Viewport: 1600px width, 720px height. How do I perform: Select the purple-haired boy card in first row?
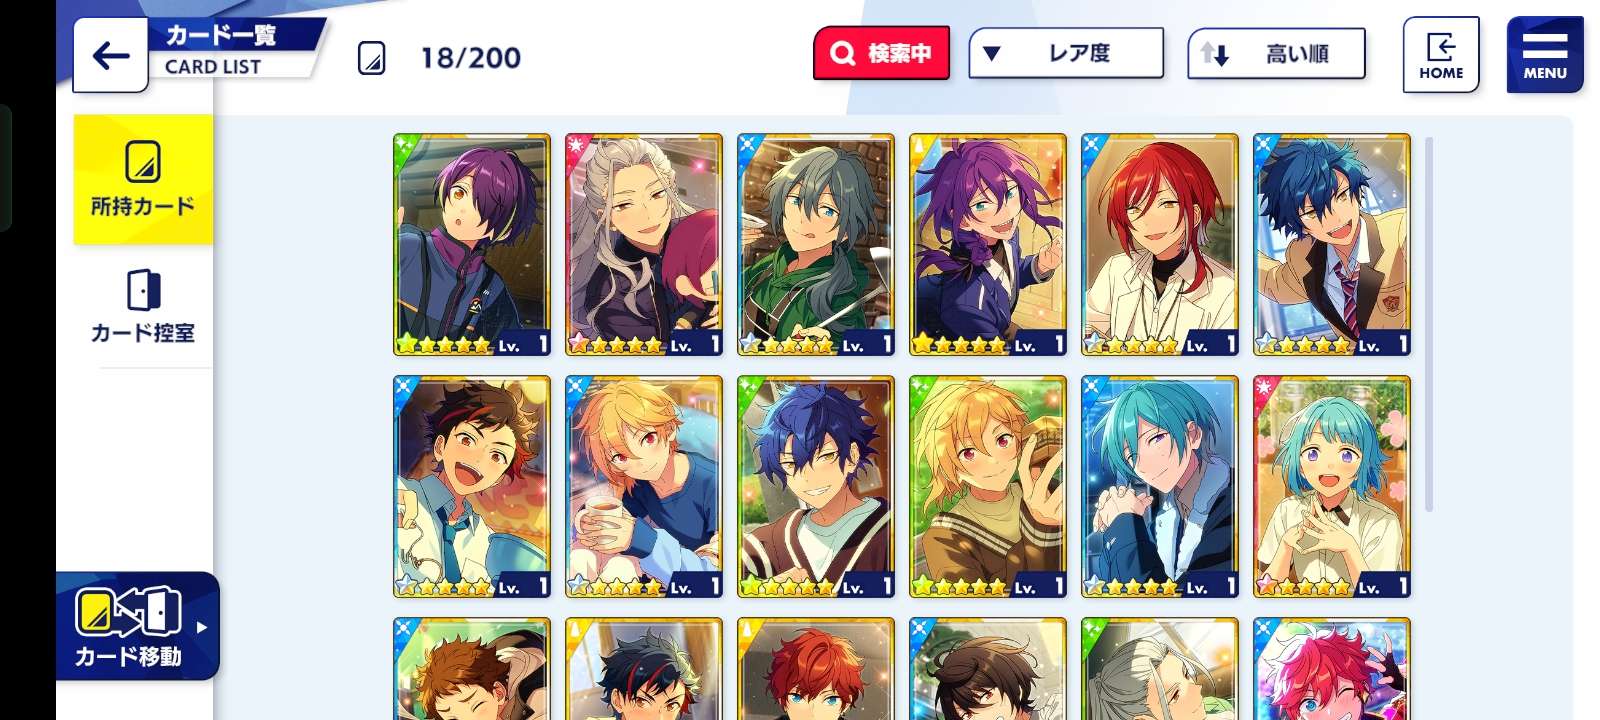(472, 245)
